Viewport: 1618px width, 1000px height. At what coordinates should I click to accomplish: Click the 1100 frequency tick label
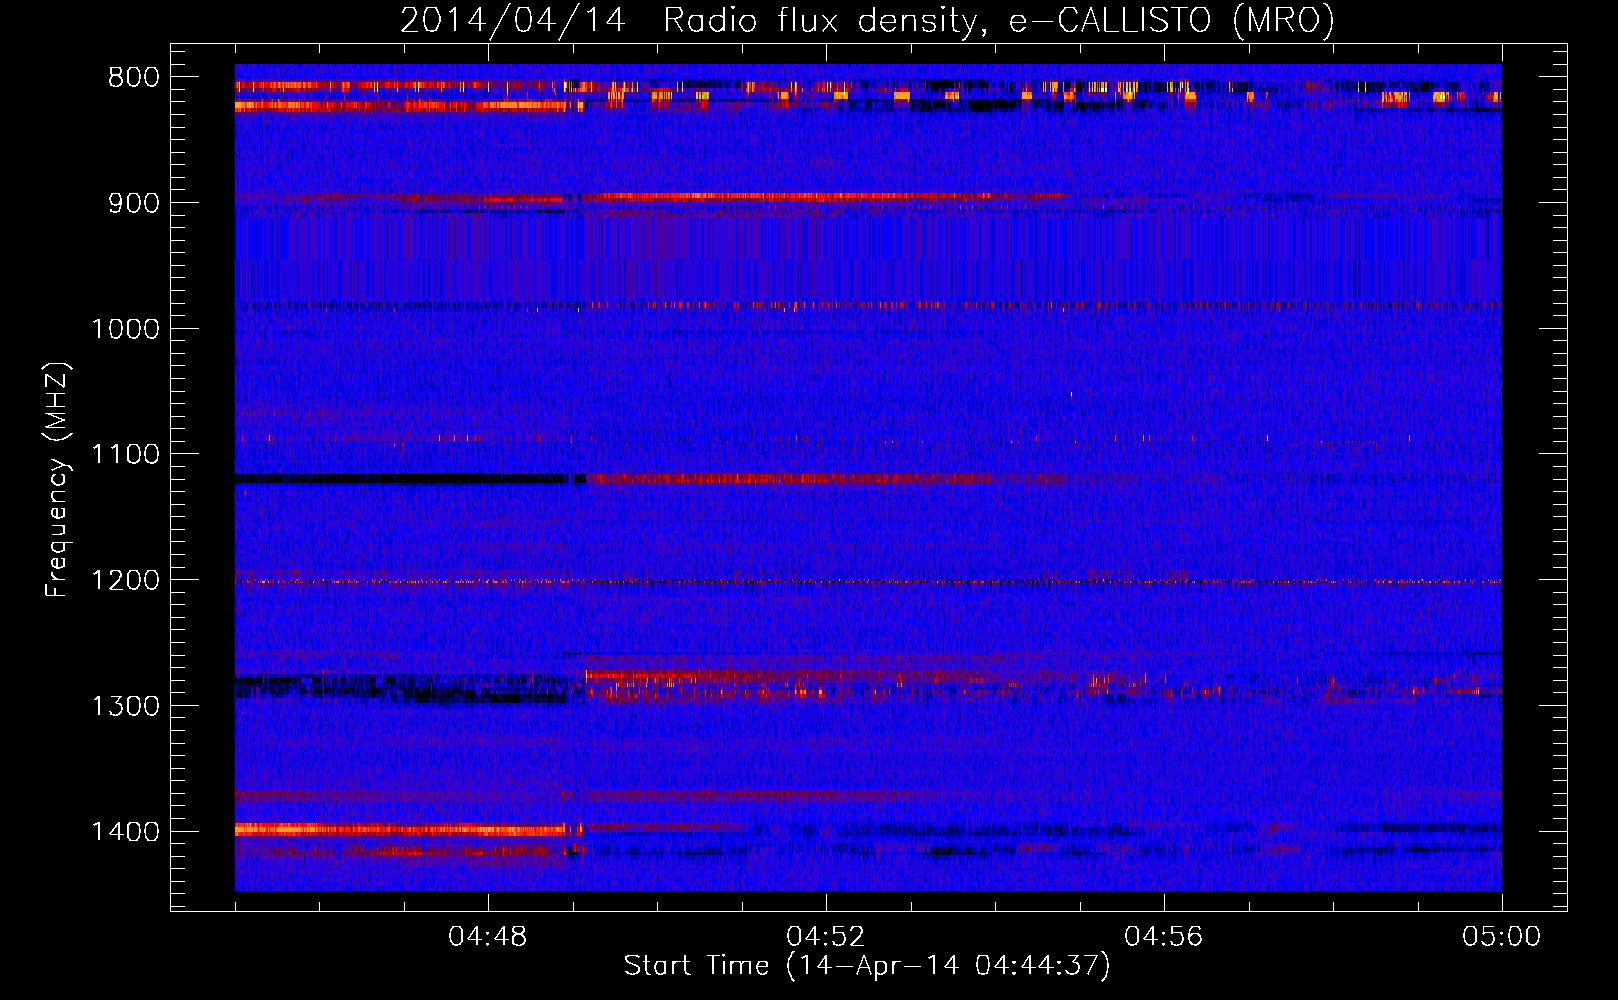[x=125, y=454]
